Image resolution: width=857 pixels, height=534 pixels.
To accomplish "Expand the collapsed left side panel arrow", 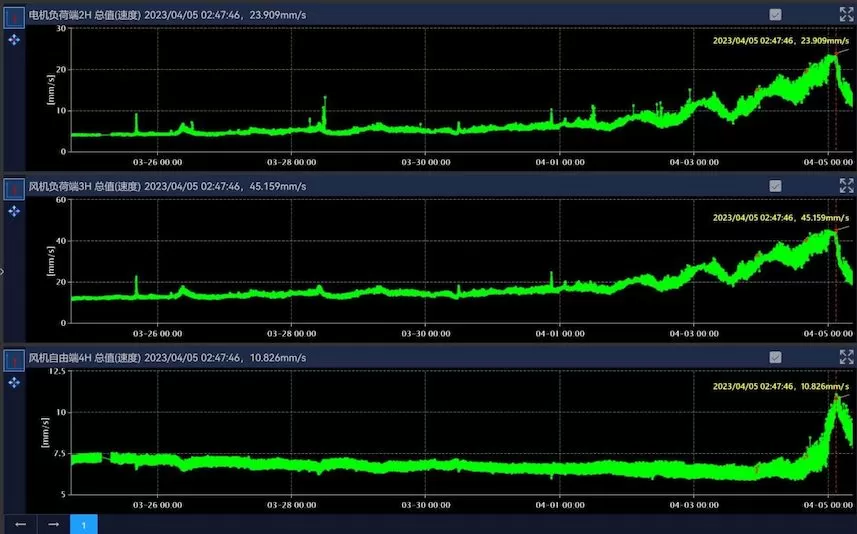I will pos(3,270).
